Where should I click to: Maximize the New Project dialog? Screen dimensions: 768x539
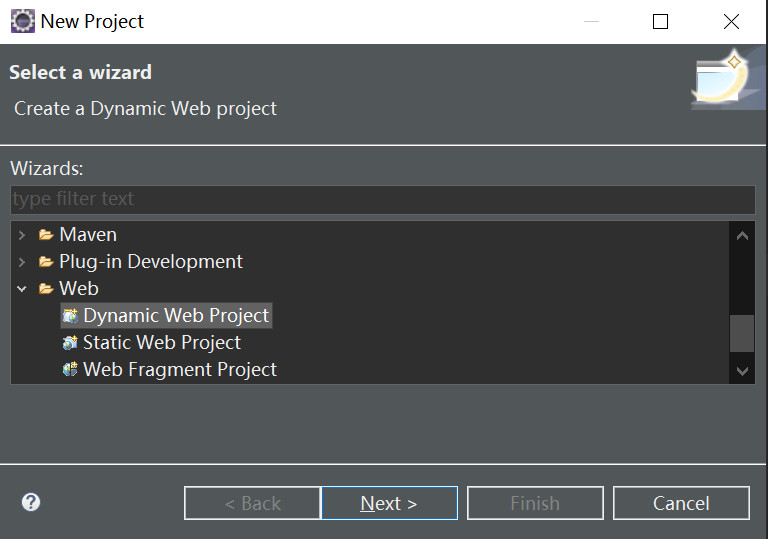click(660, 21)
